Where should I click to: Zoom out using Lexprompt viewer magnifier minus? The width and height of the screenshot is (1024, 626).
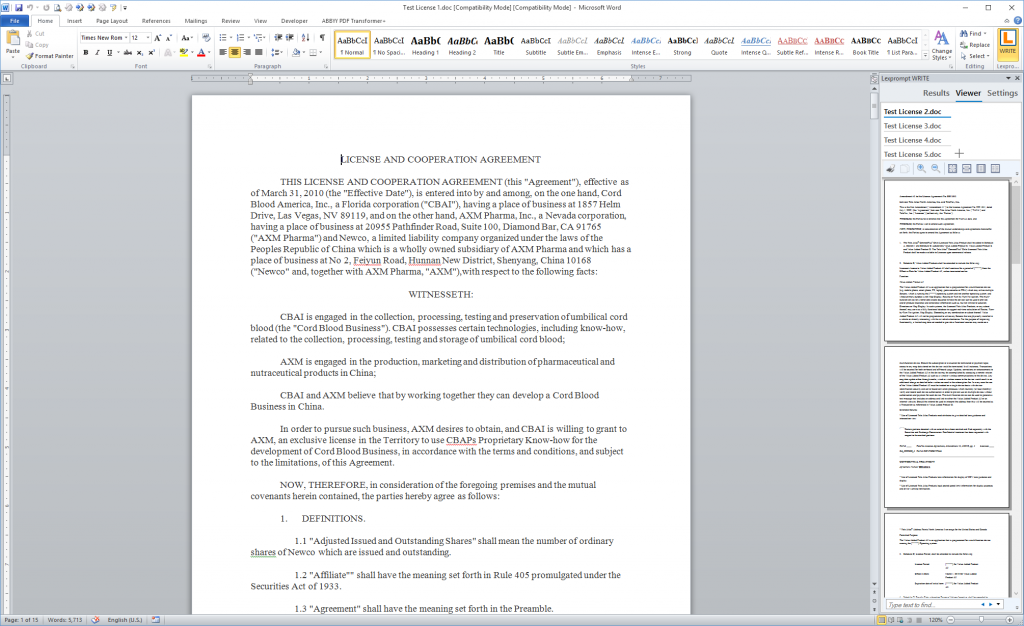pyautogui.click(x=935, y=168)
